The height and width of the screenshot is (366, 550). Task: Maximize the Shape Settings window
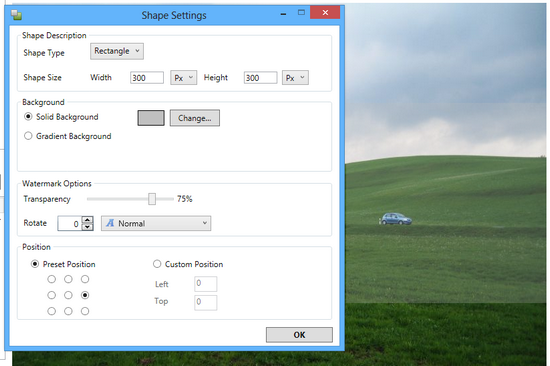point(301,13)
